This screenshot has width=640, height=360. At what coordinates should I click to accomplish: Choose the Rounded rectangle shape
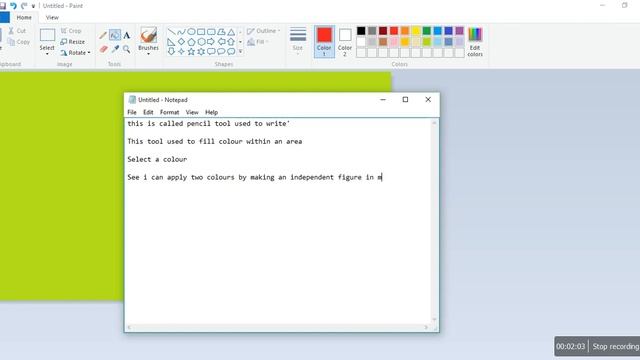click(211, 32)
